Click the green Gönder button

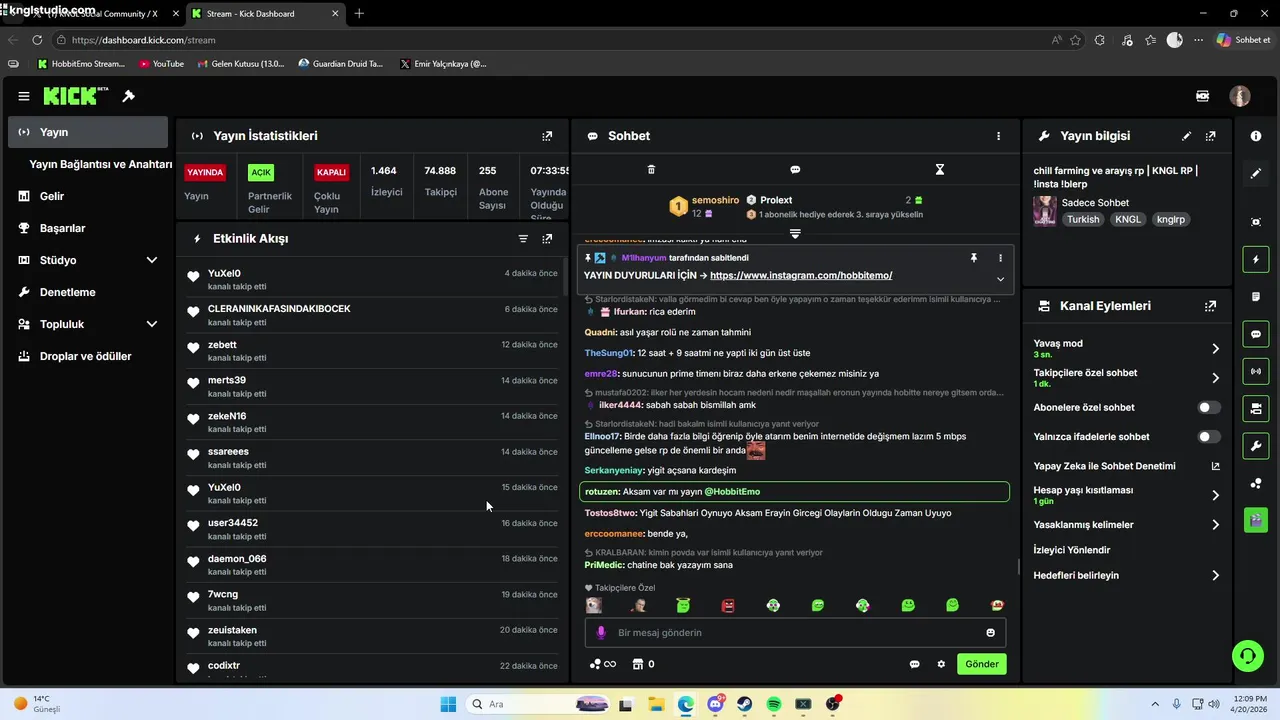[981, 664]
